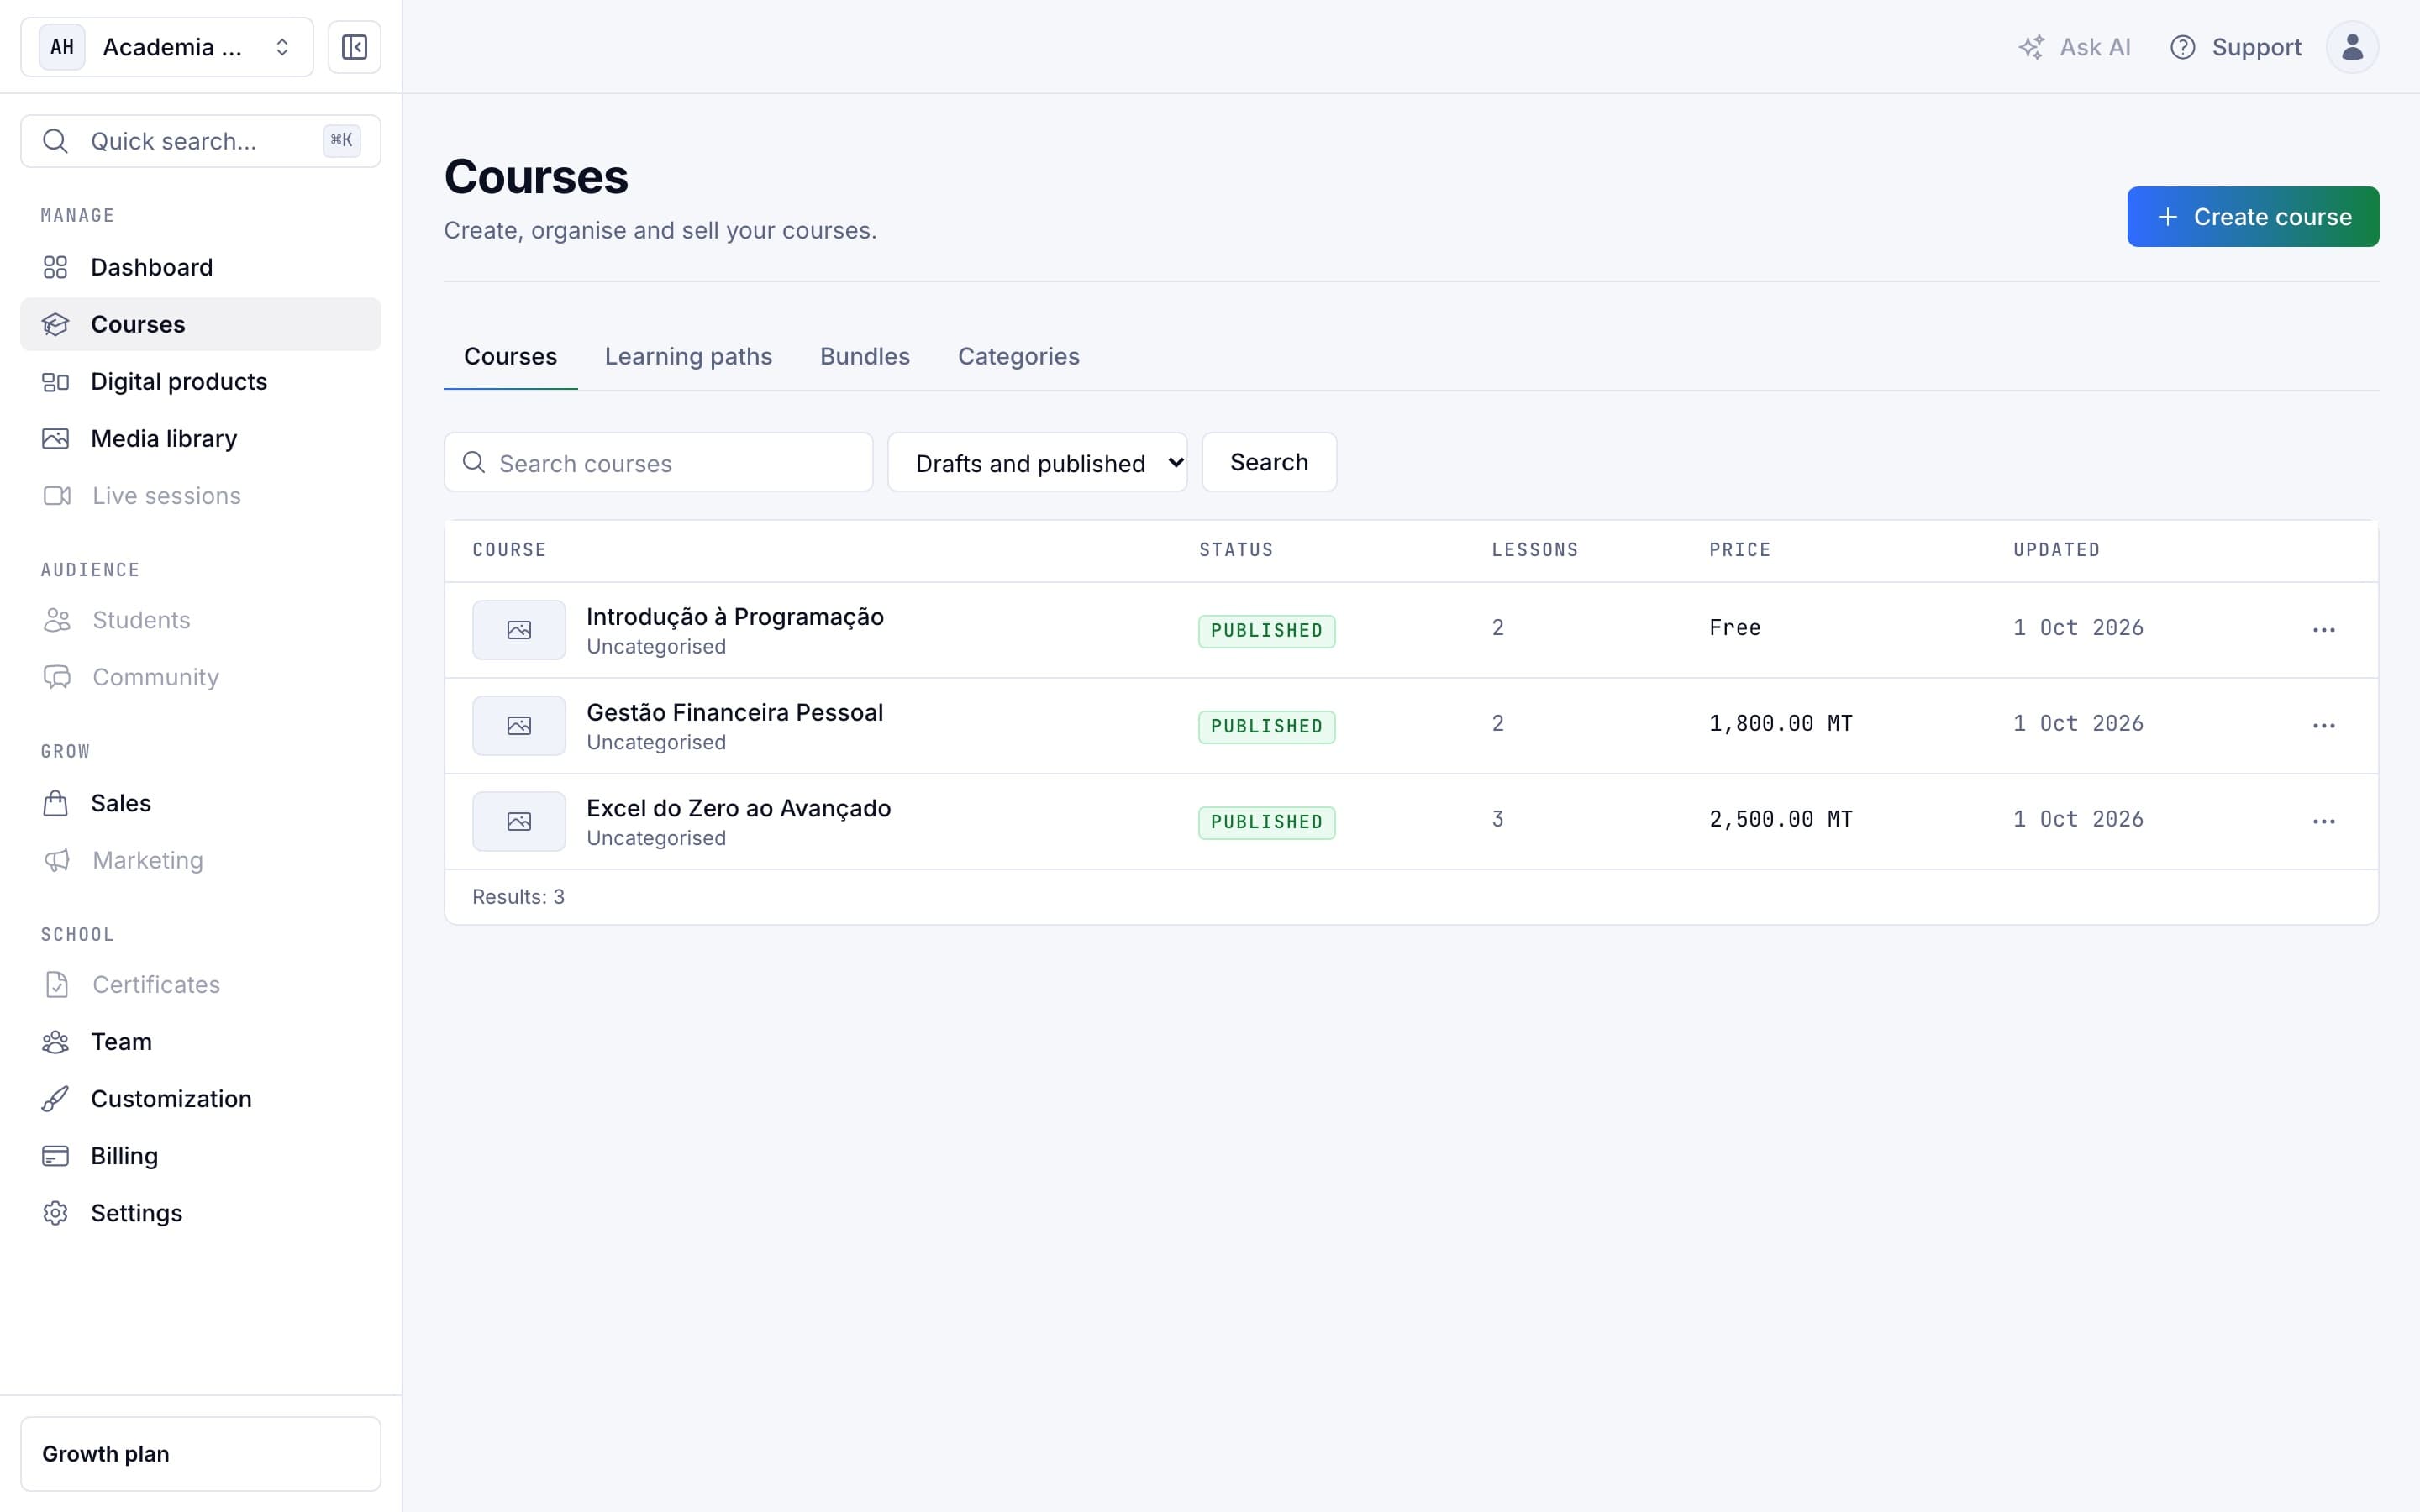Open the Growth plan panel

(200, 1453)
